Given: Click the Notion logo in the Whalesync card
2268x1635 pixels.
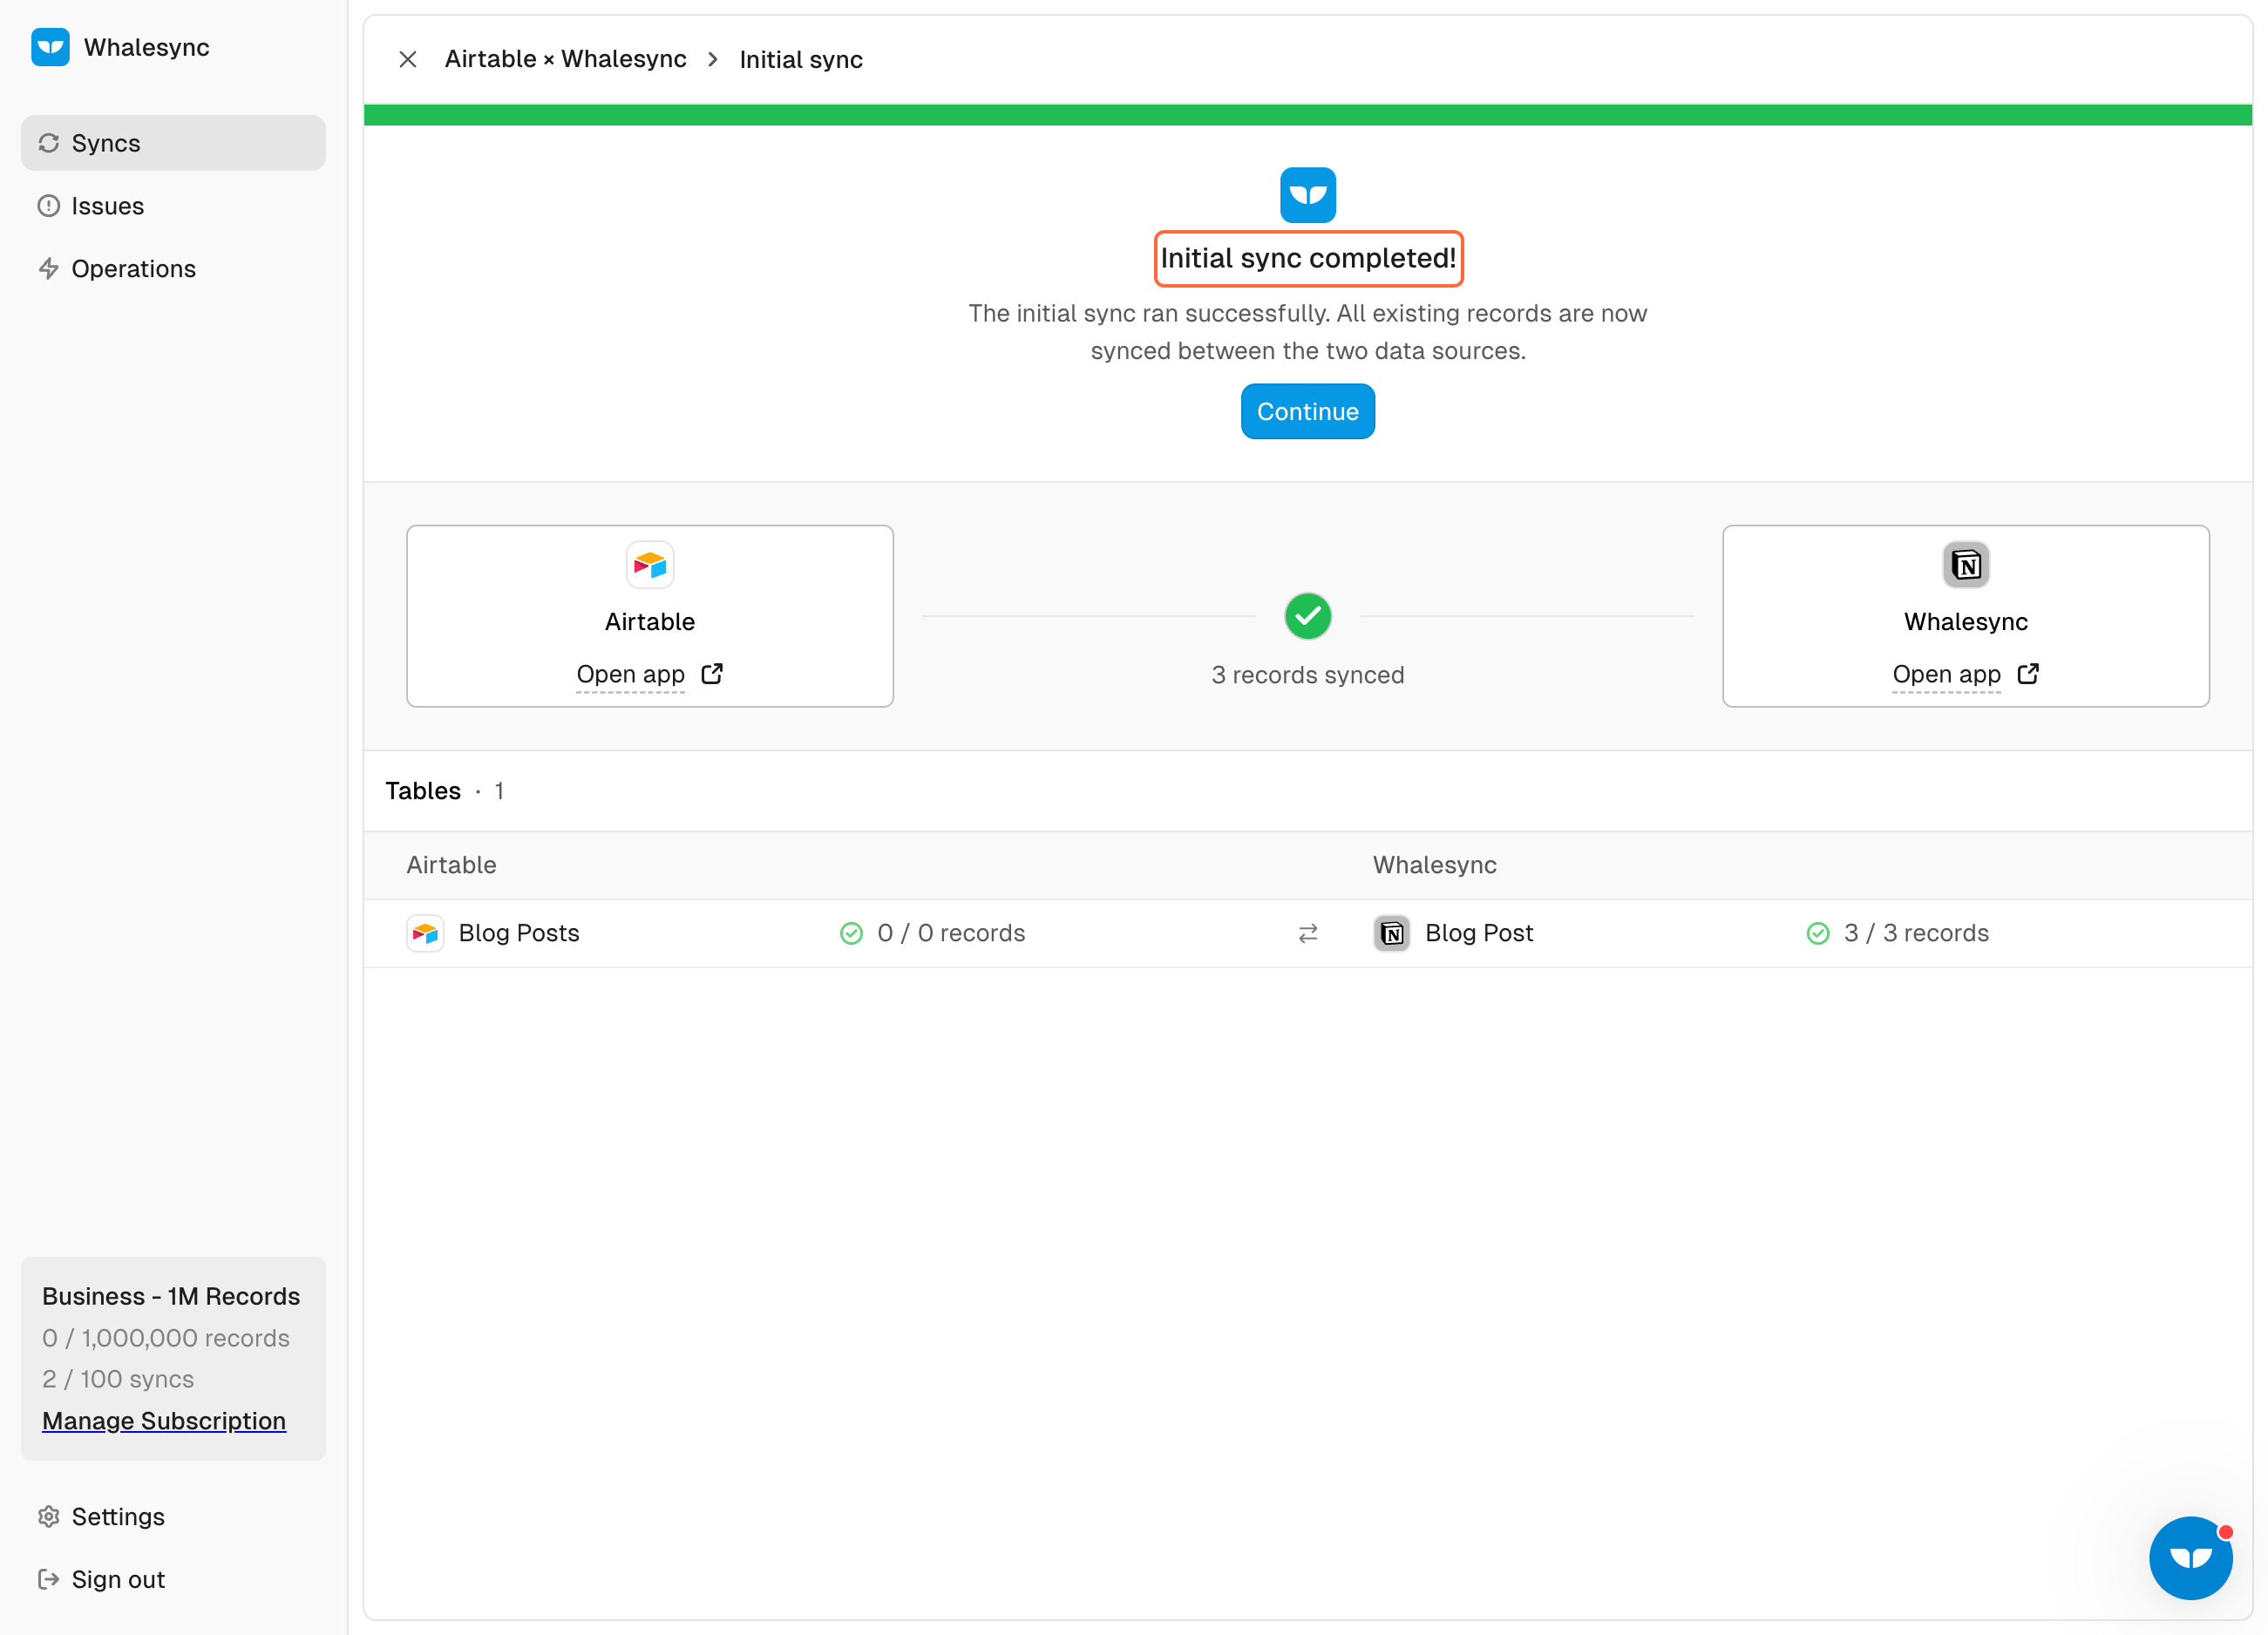Looking at the screenshot, I should tap(1966, 565).
